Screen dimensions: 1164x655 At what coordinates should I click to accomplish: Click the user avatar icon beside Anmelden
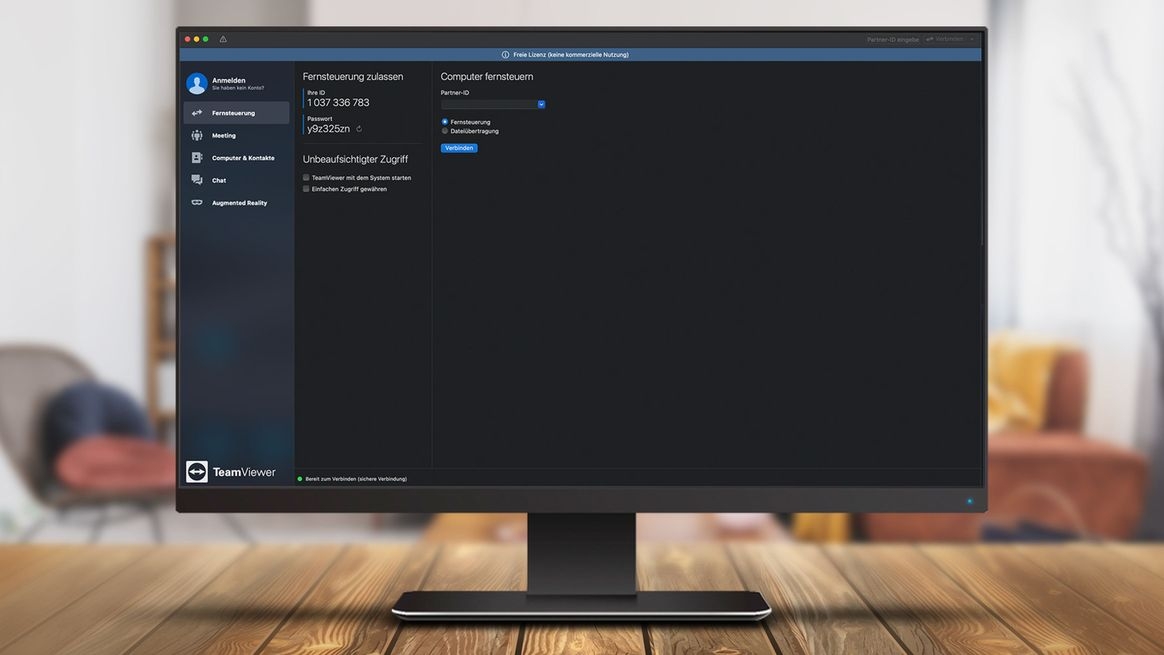pyautogui.click(x=196, y=84)
